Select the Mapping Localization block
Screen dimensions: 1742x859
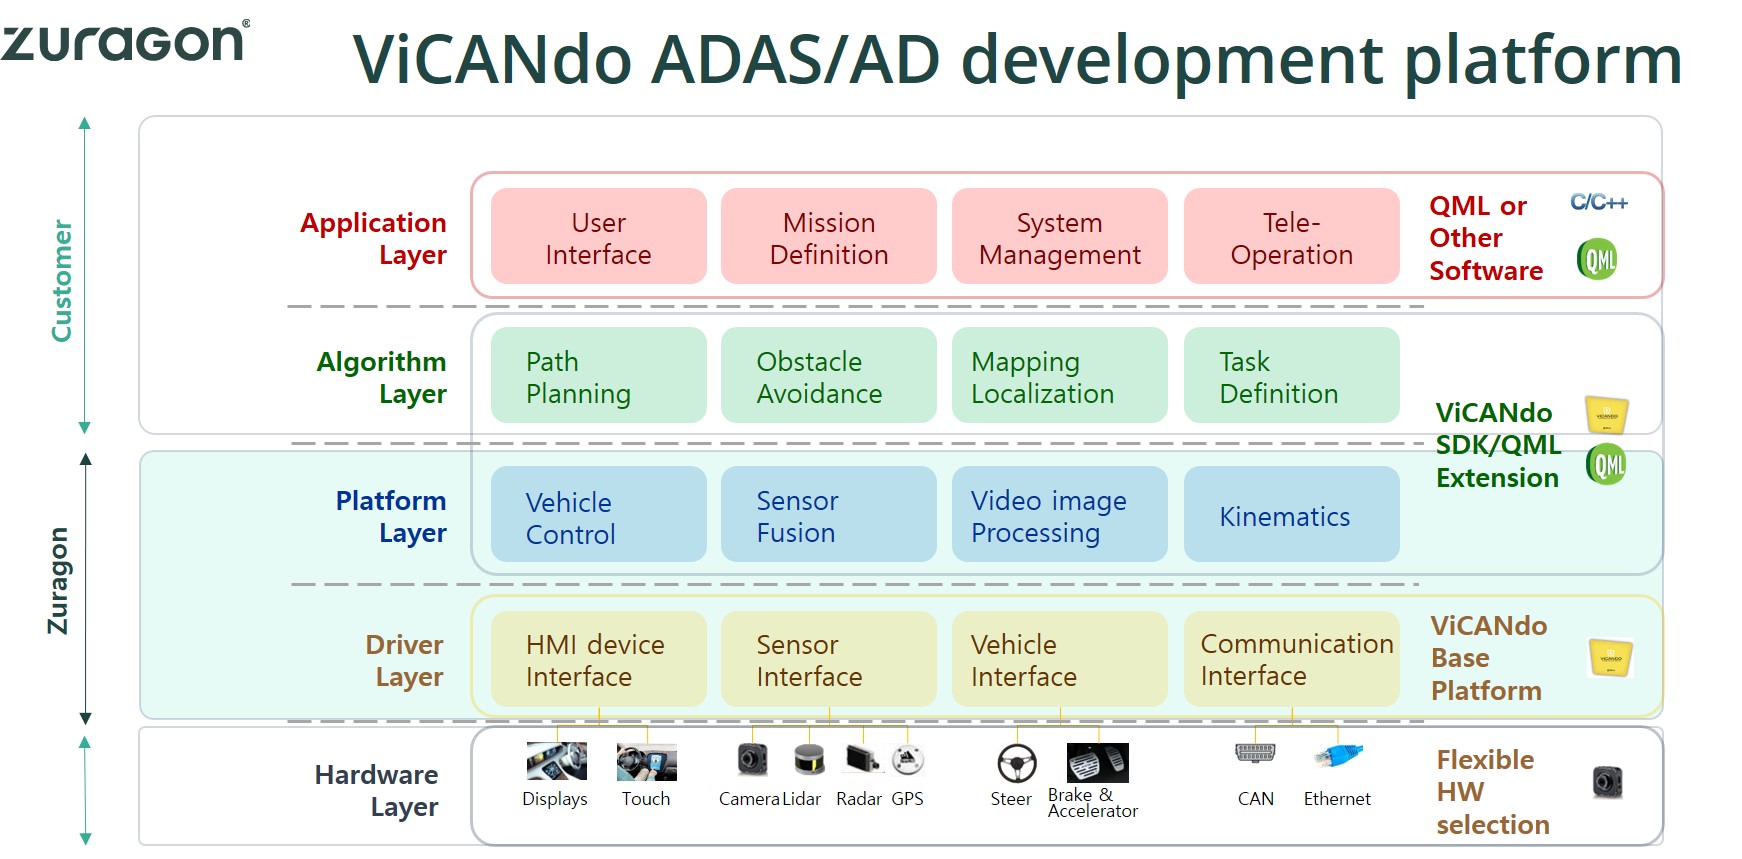[x=1060, y=376]
